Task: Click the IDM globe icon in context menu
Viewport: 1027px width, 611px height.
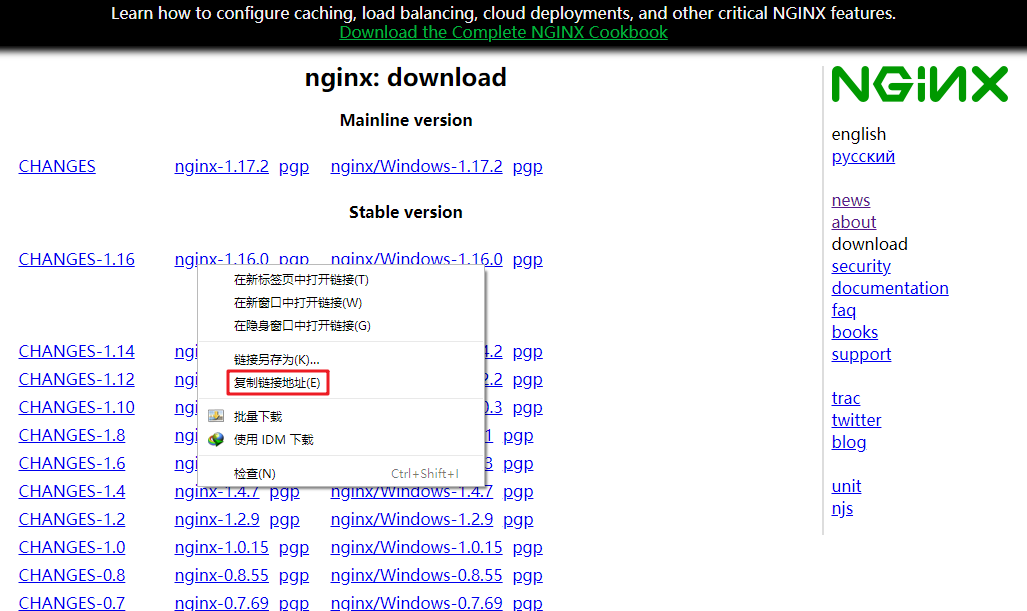Action: click(x=216, y=439)
